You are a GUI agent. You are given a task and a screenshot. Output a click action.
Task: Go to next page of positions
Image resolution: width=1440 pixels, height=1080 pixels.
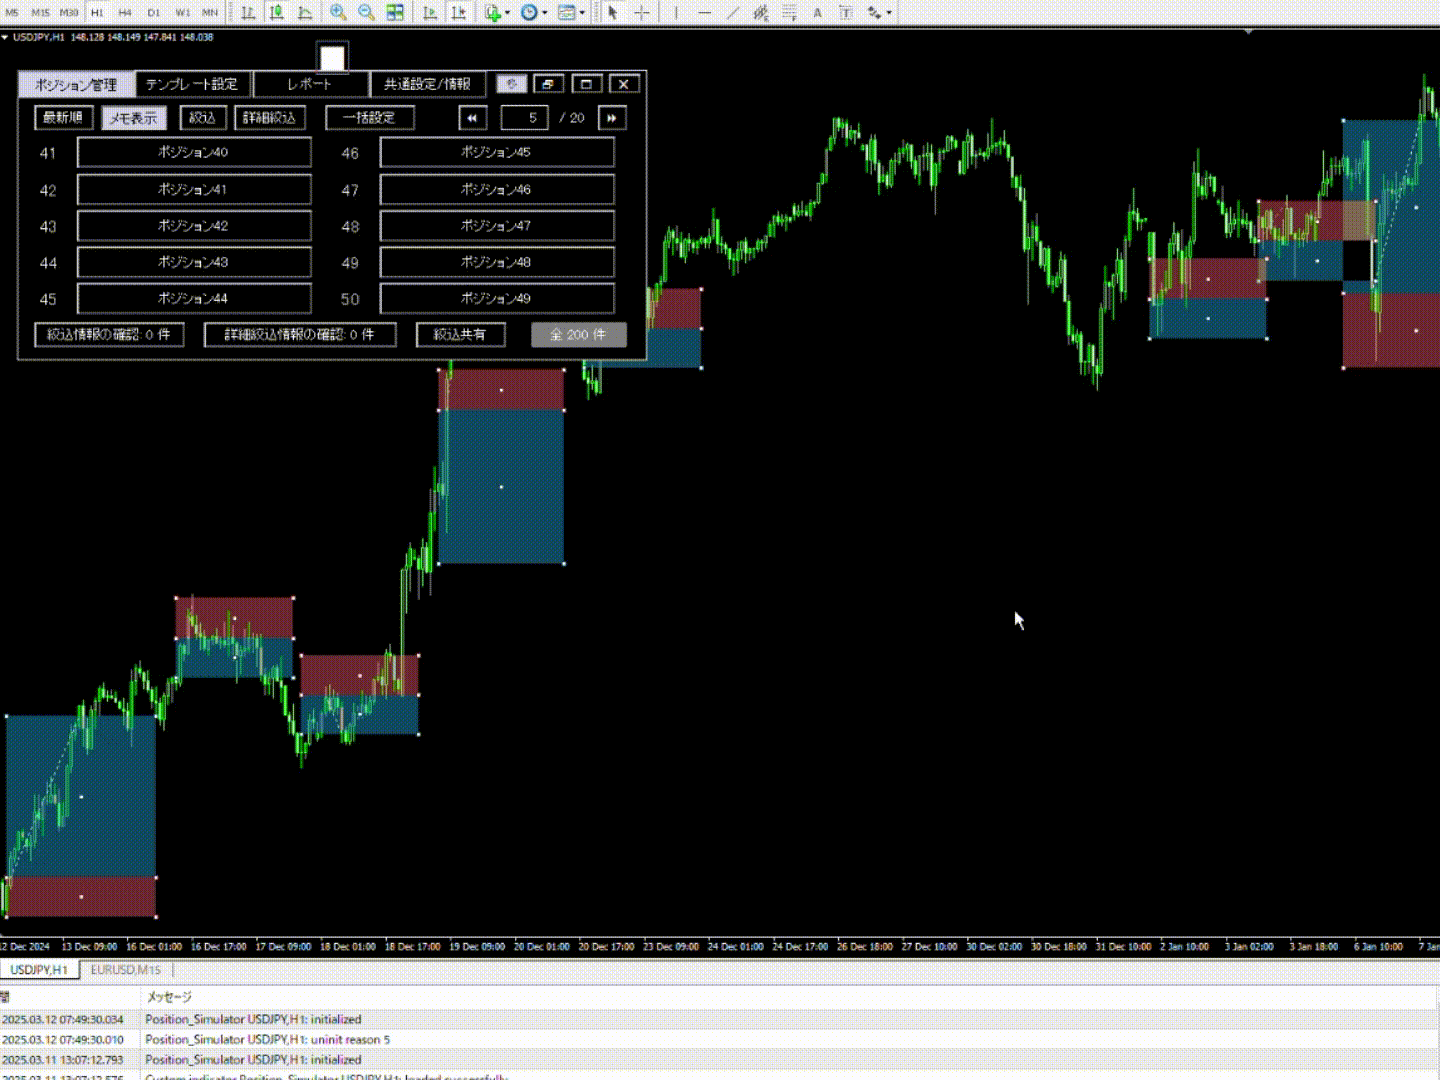pos(612,118)
